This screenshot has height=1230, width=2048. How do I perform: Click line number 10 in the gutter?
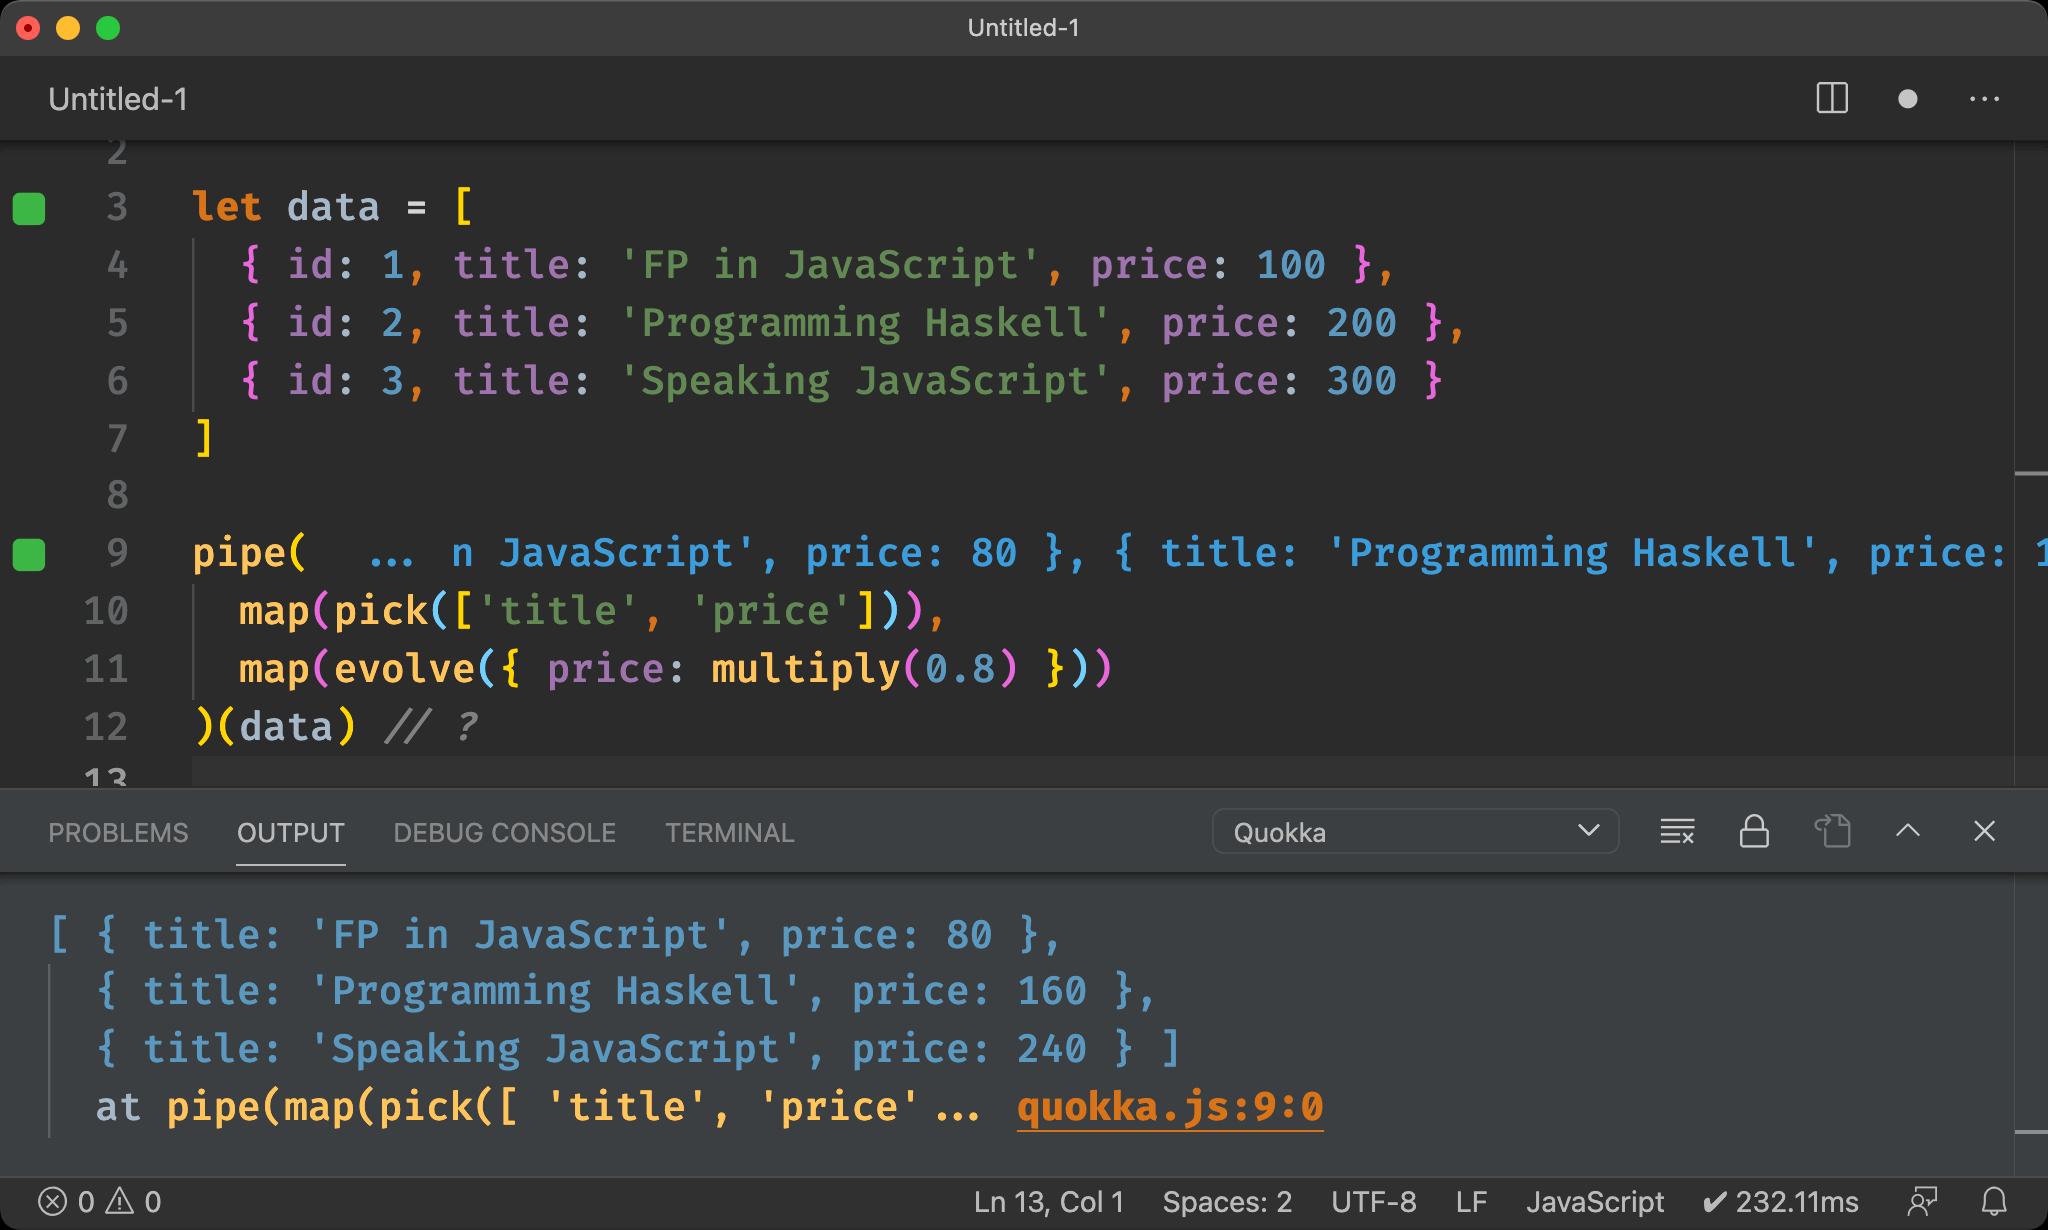coord(106,611)
